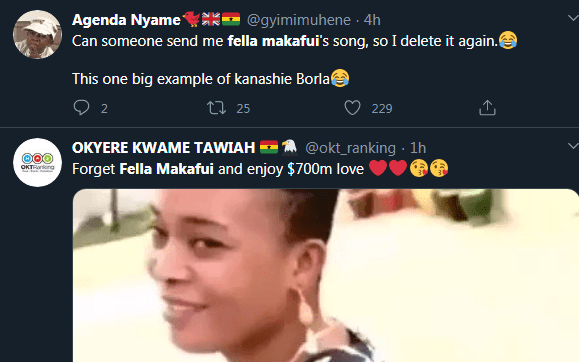Open the Agenda Nyame display name
The image size is (579, 362).
(x=126, y=20)
